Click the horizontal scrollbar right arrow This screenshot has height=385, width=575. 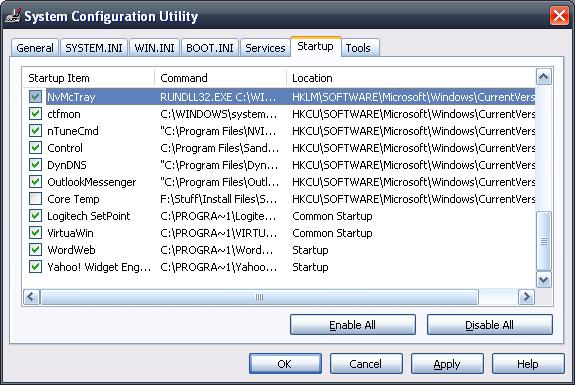coord(527,297)
